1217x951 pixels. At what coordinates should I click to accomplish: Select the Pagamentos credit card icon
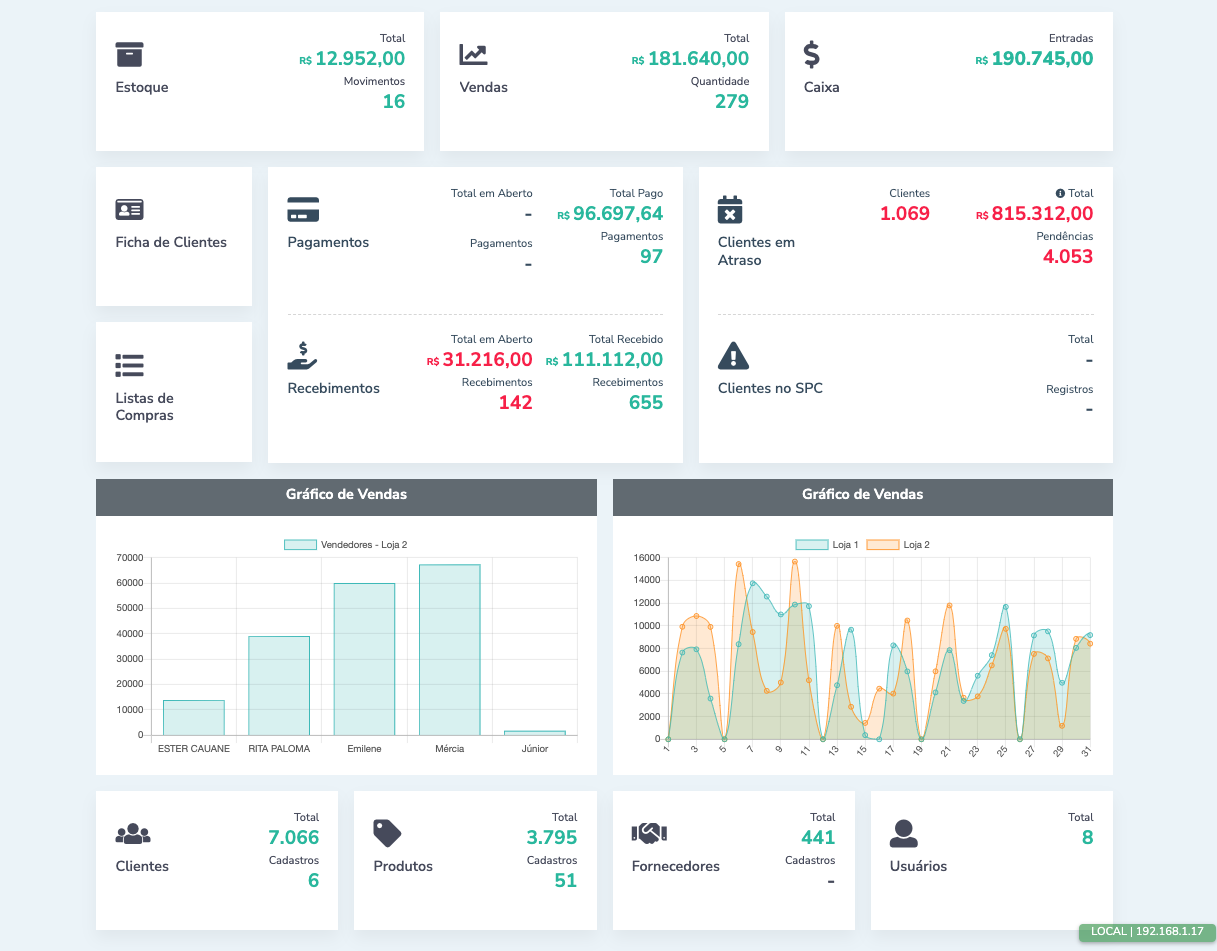click(x=303, y=210)
